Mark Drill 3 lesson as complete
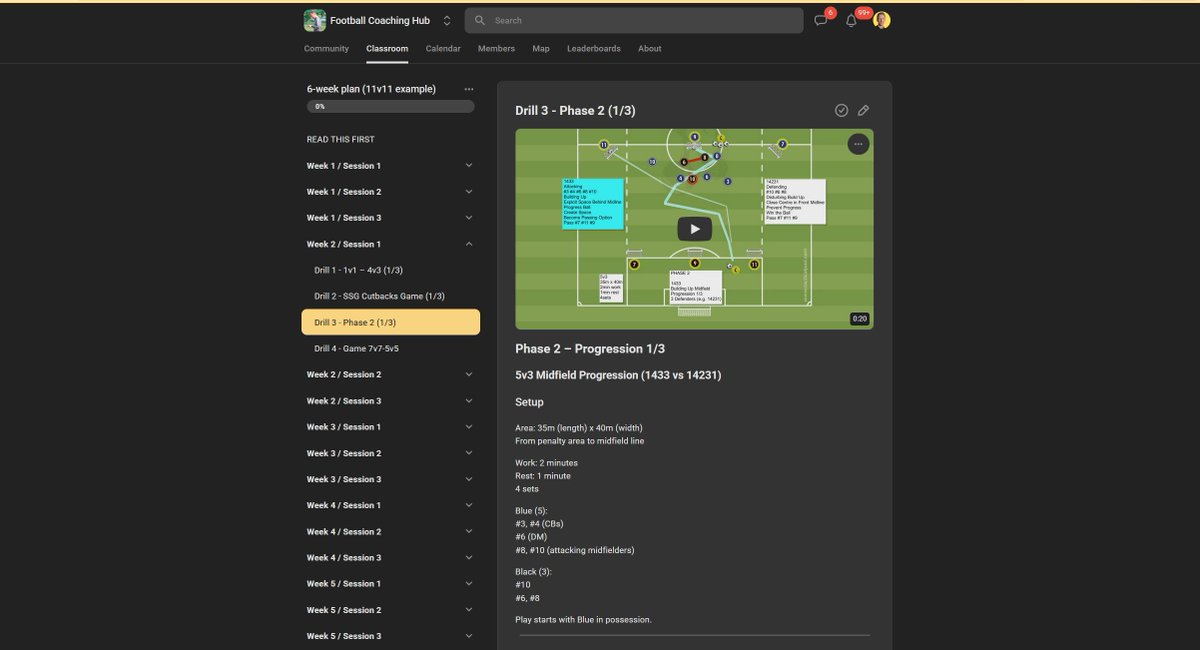Screen dimensions: 1200x650 (x=841, y=110)
